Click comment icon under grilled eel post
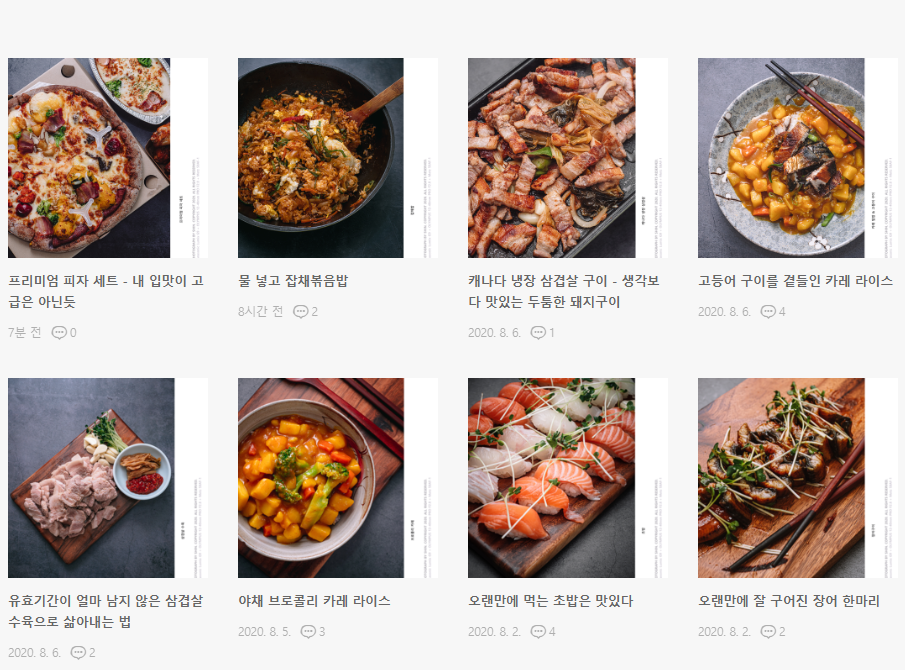 [768, 632]
